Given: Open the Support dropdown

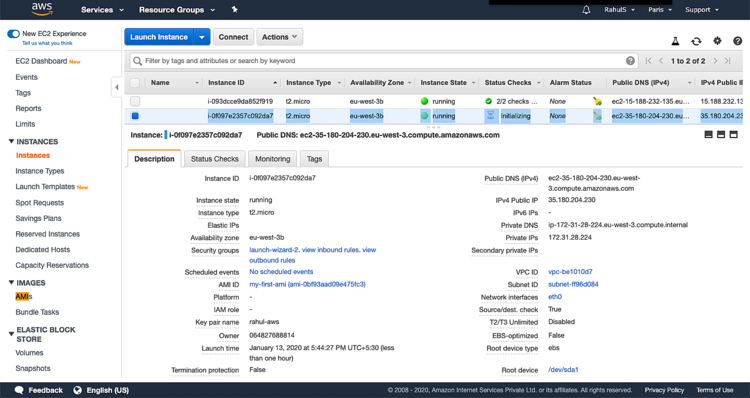Looking at the screenshot, I should pyautogui.click(x=702, y=10).
